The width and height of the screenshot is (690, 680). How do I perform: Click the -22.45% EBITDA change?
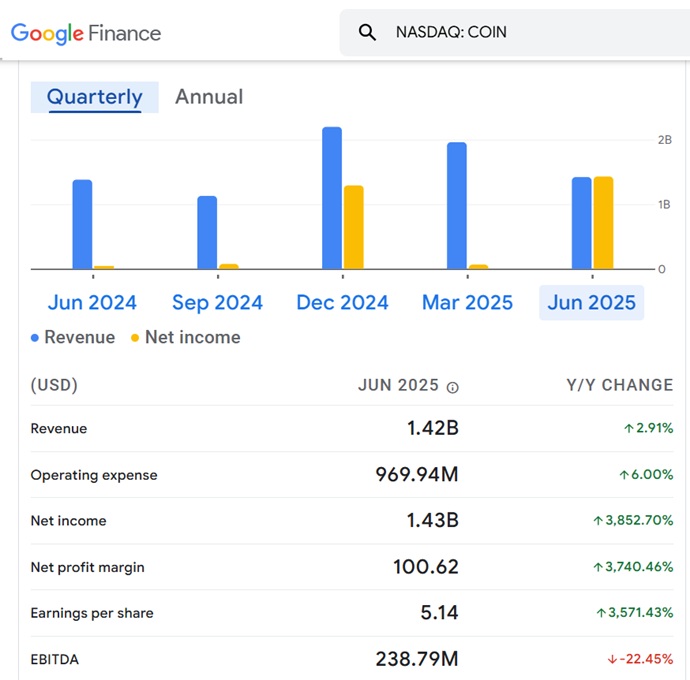click(x=640, y=659)
